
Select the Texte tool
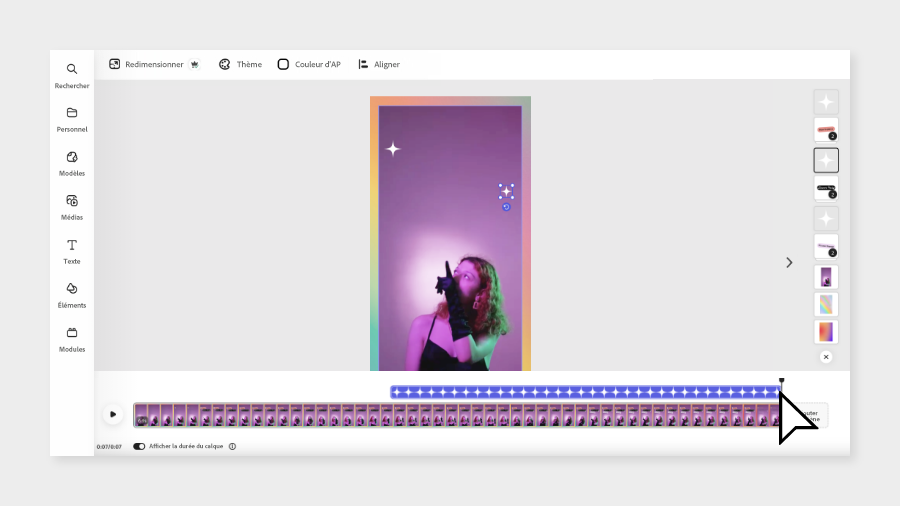tap(72, 251)
